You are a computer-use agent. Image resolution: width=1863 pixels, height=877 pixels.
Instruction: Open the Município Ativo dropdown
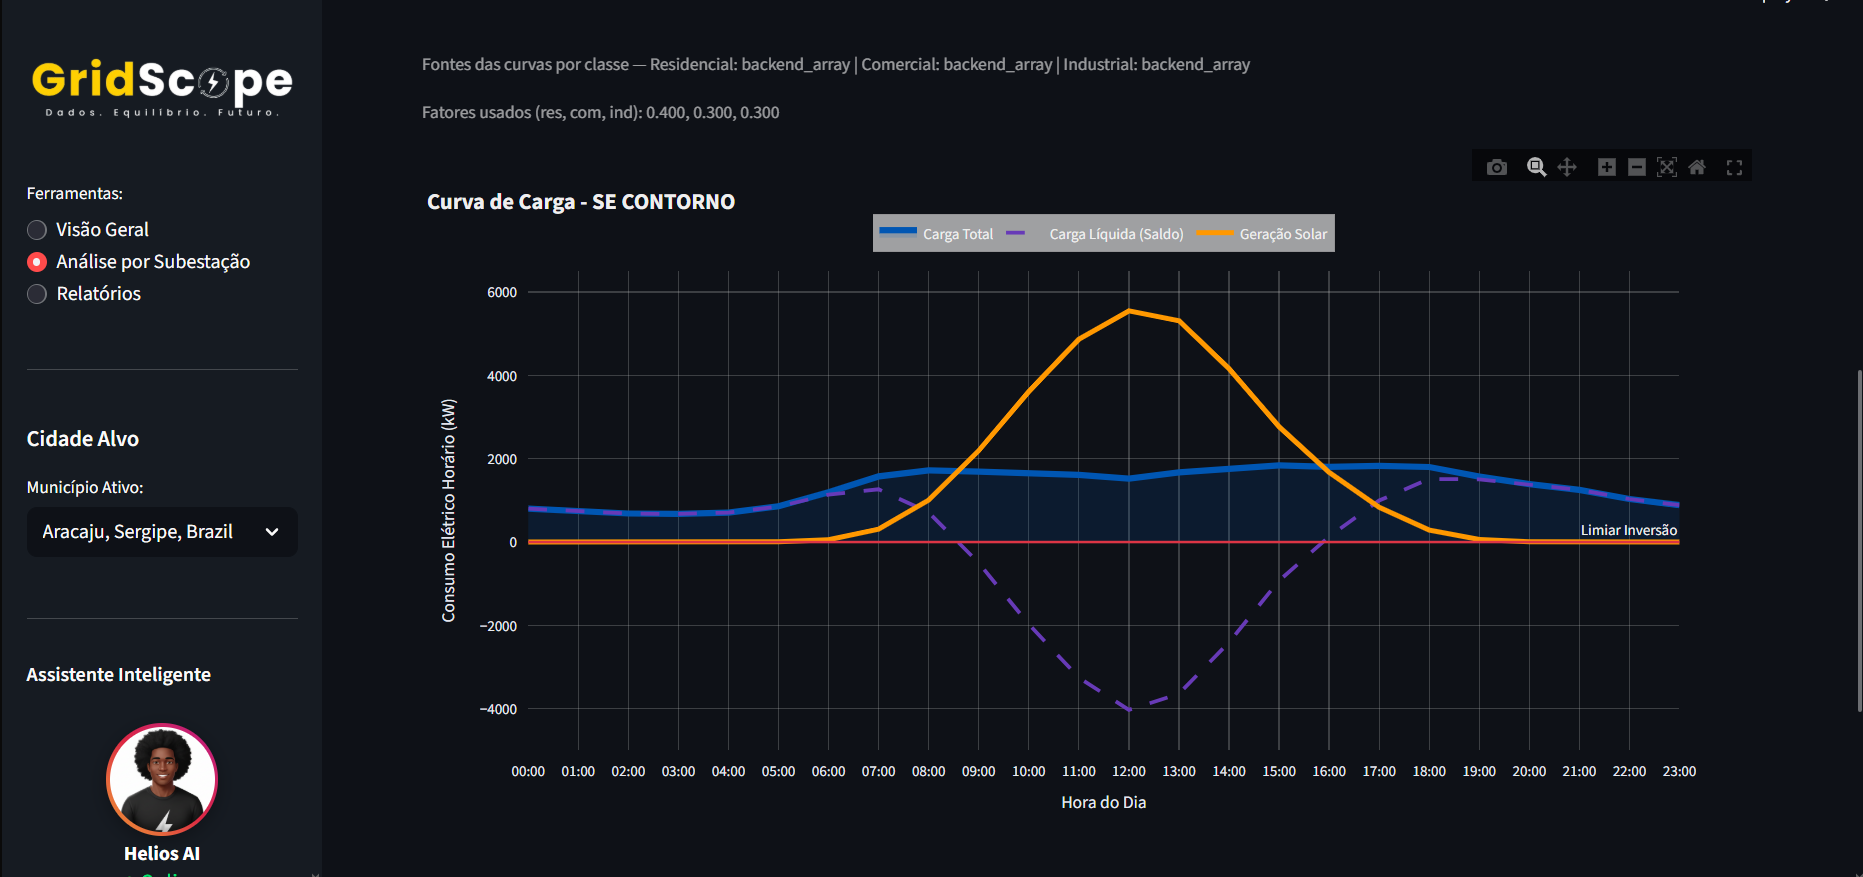(x=162, y=532)
